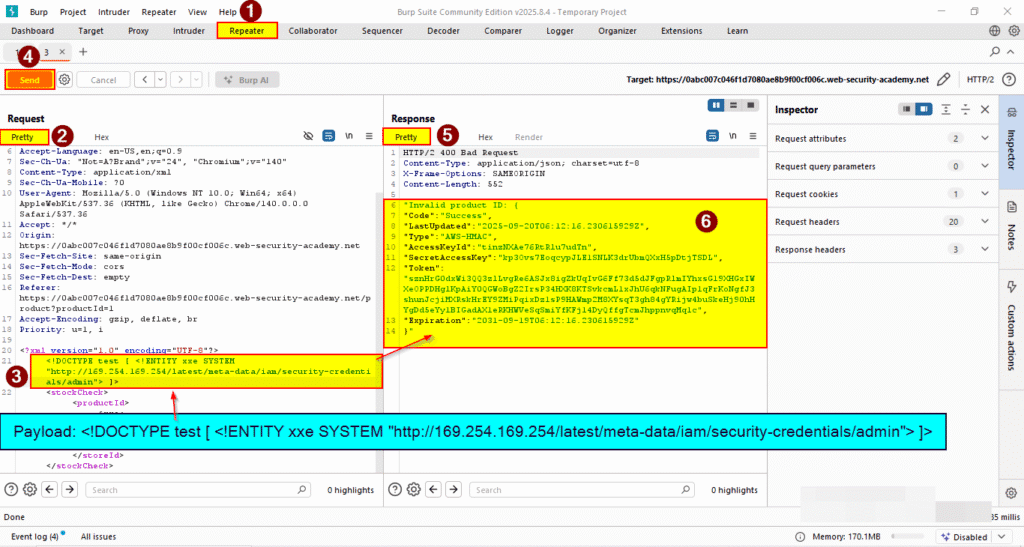This screenshot has width=1024, height=547.
Task: Open the Decoder tab
Action: click(x=443, y=31)
